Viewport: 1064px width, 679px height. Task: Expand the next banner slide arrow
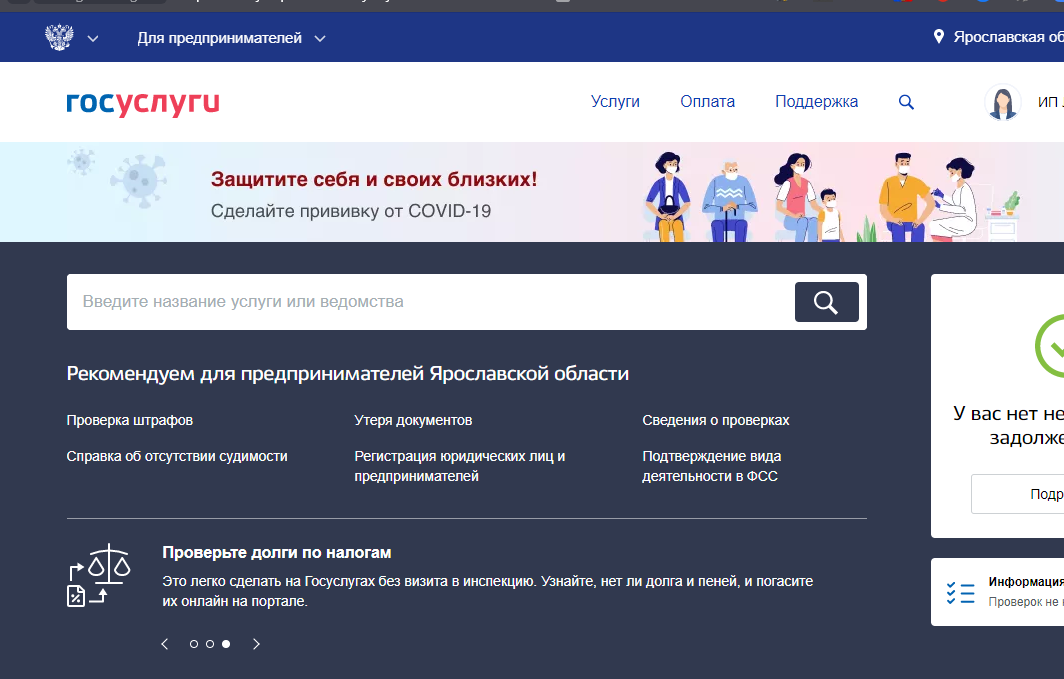tap(256, 644)
